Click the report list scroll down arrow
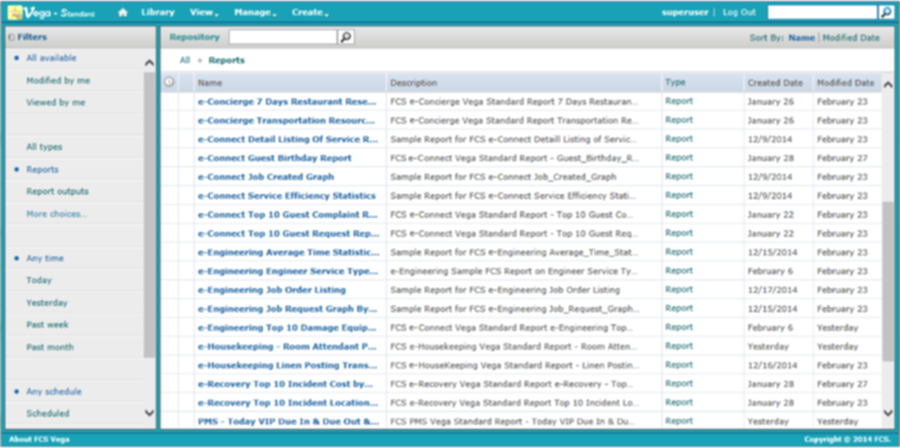This screenshot has width=900, height=448. point(887,412)
